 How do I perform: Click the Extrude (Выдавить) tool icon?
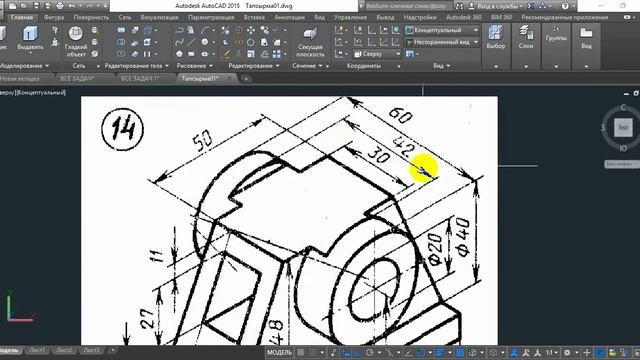[x=30, y=33]
